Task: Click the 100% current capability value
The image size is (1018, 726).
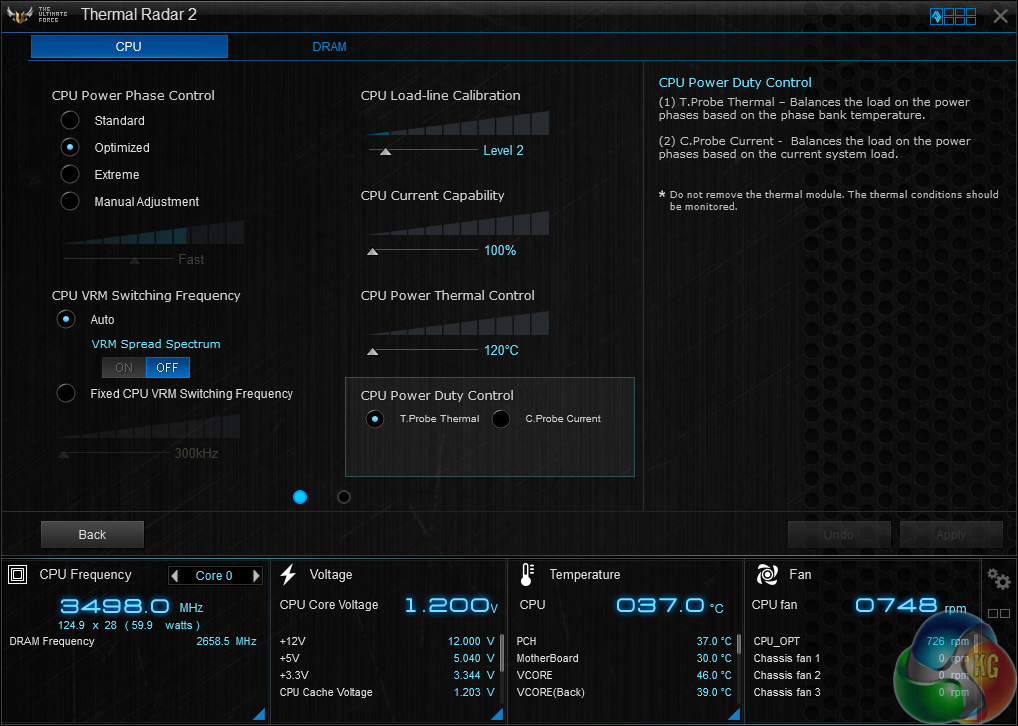Action: click(x=500, y=251)
